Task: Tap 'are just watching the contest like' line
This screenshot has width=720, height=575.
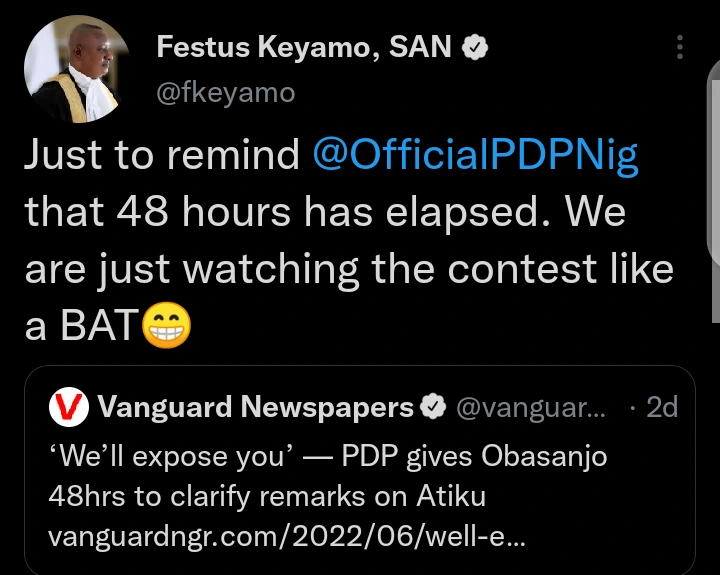Action: coord(349,268)
